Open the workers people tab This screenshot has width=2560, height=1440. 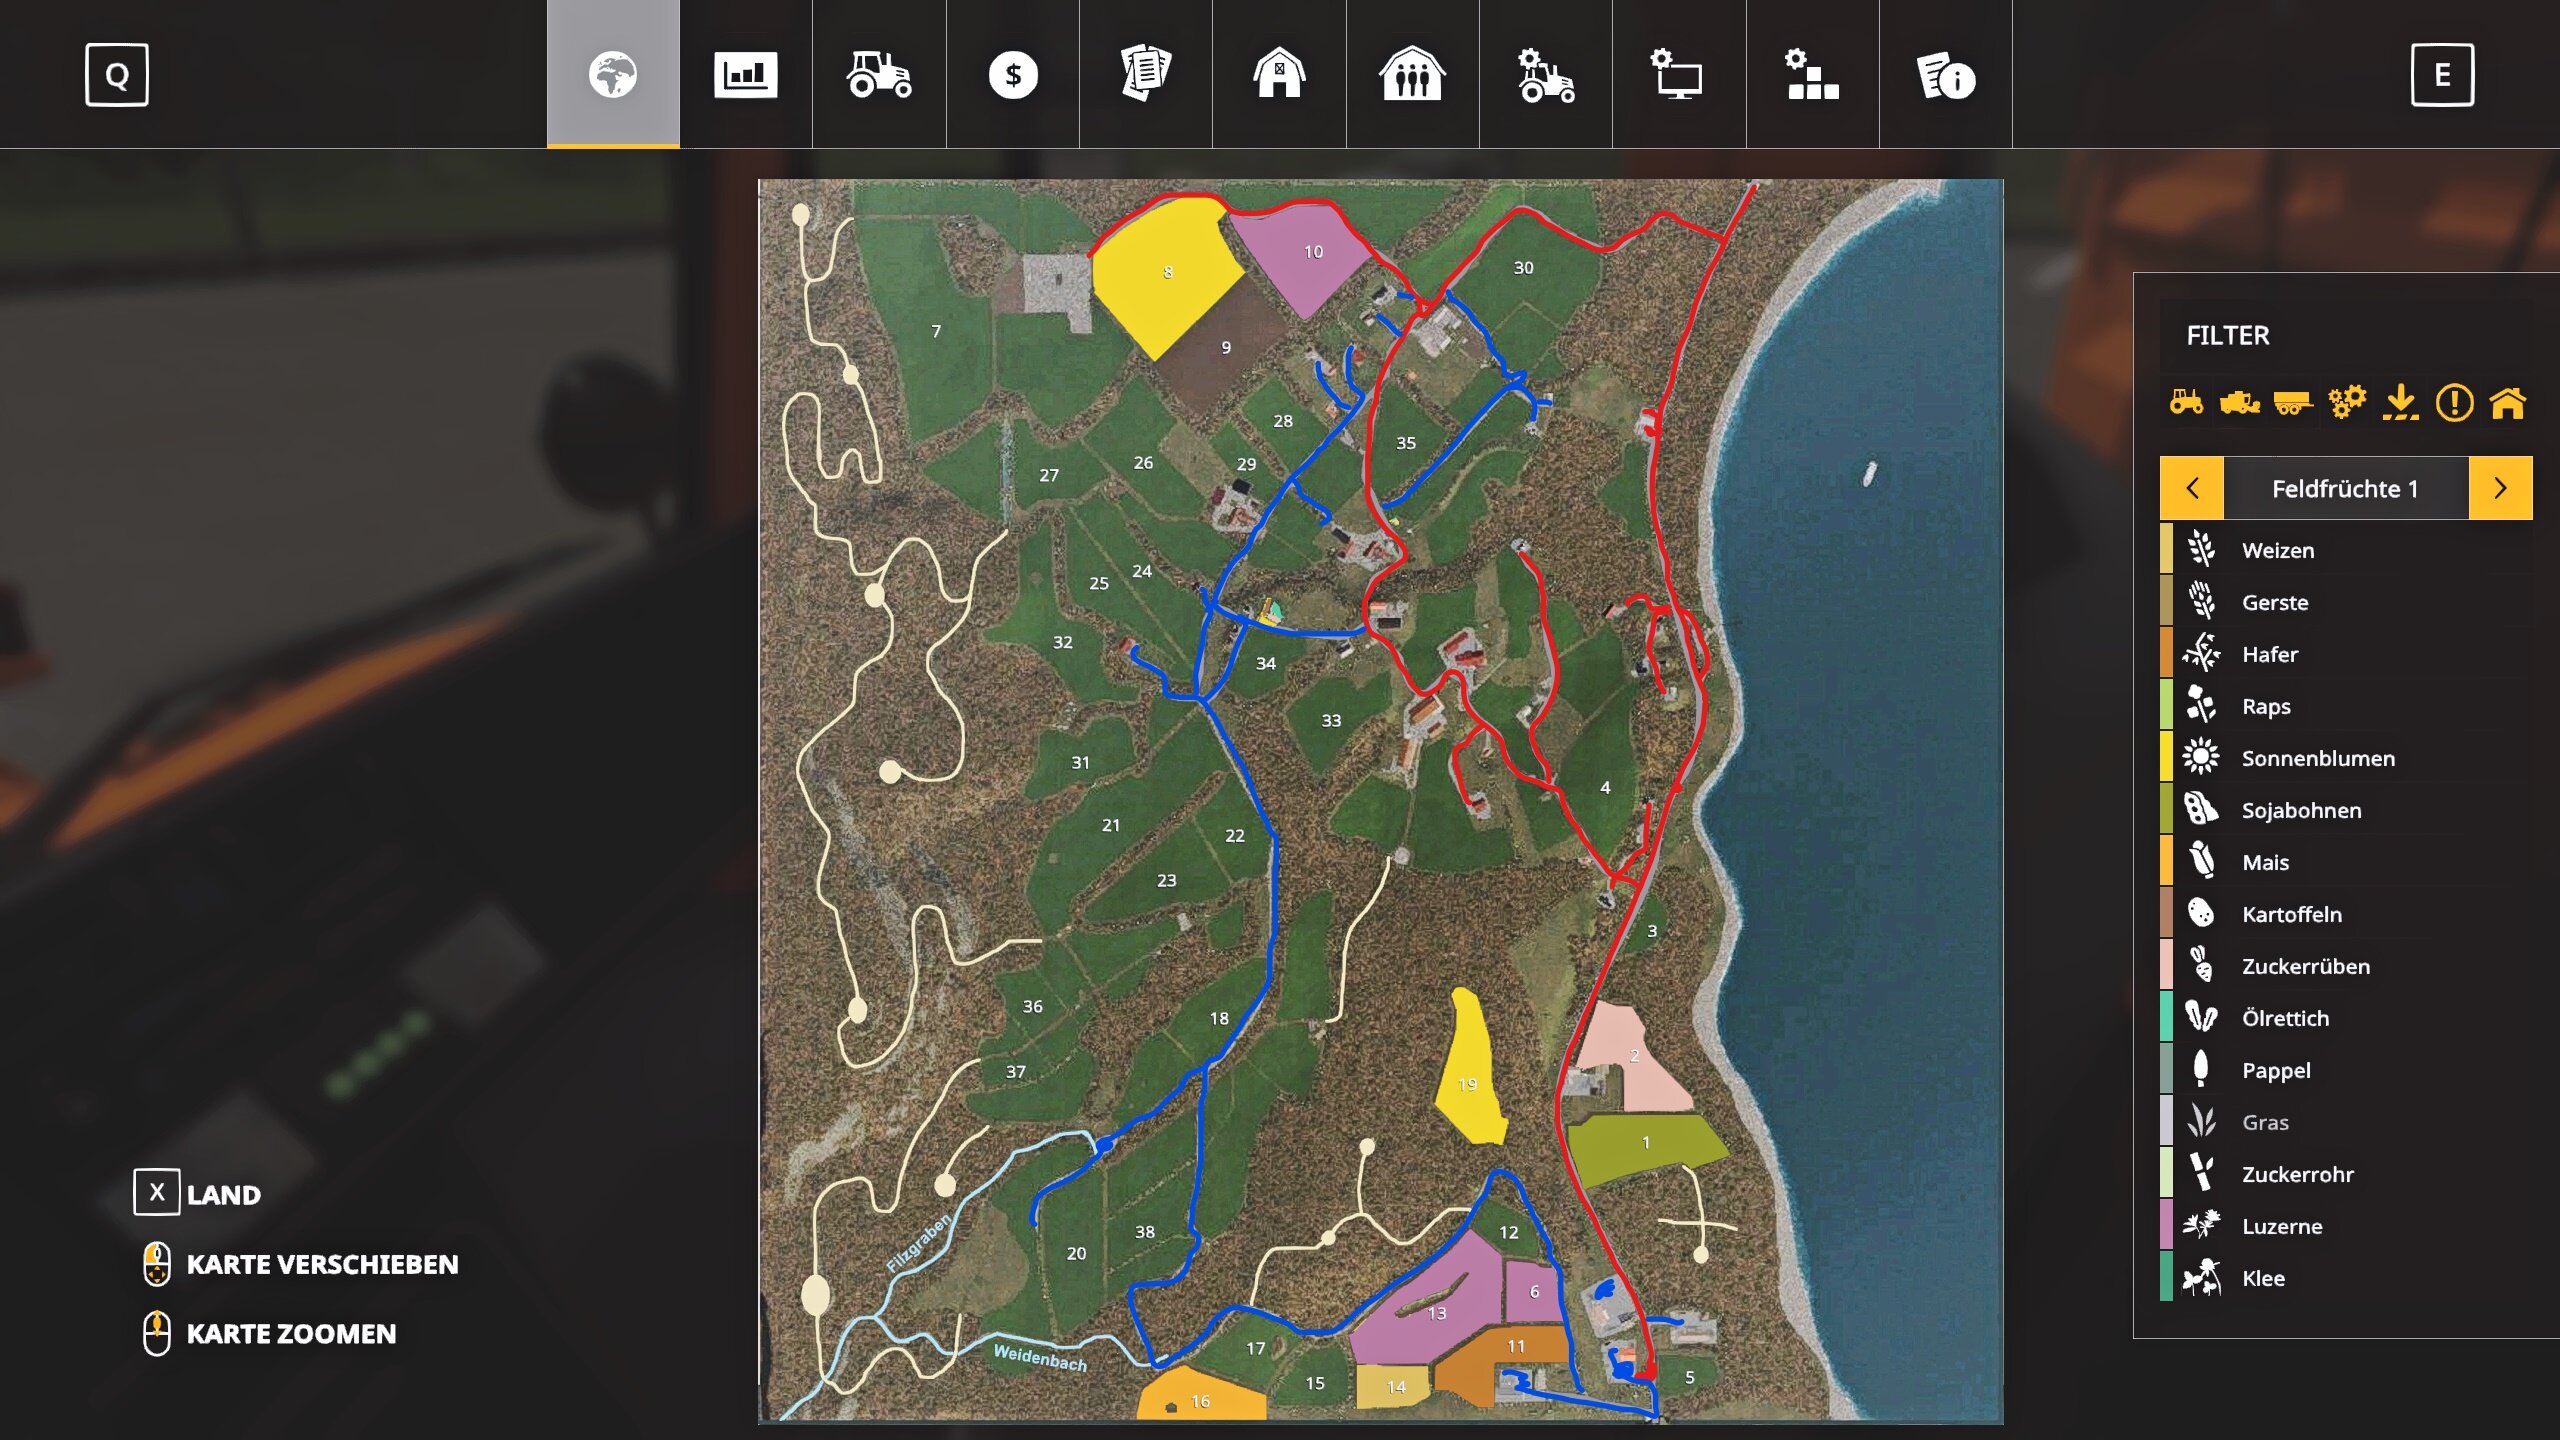(1412, 75)
